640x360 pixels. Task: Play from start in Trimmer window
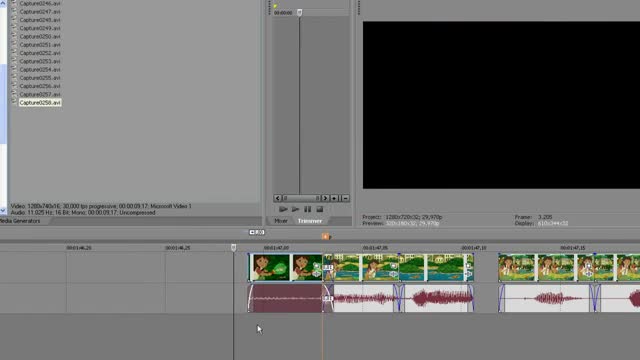pyautogui.click(x=283, y=209)
